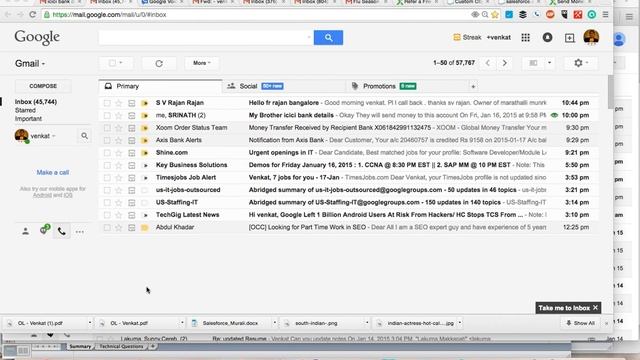
Task: Open the Hello fr rajan bangalore email
Action: pos(349,103)
